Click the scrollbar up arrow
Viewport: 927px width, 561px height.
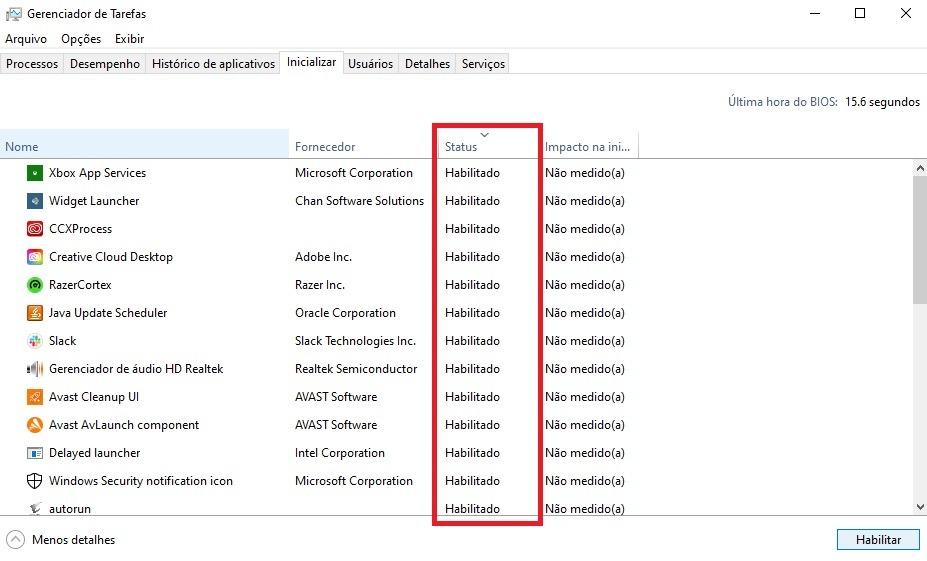[920, 168]
